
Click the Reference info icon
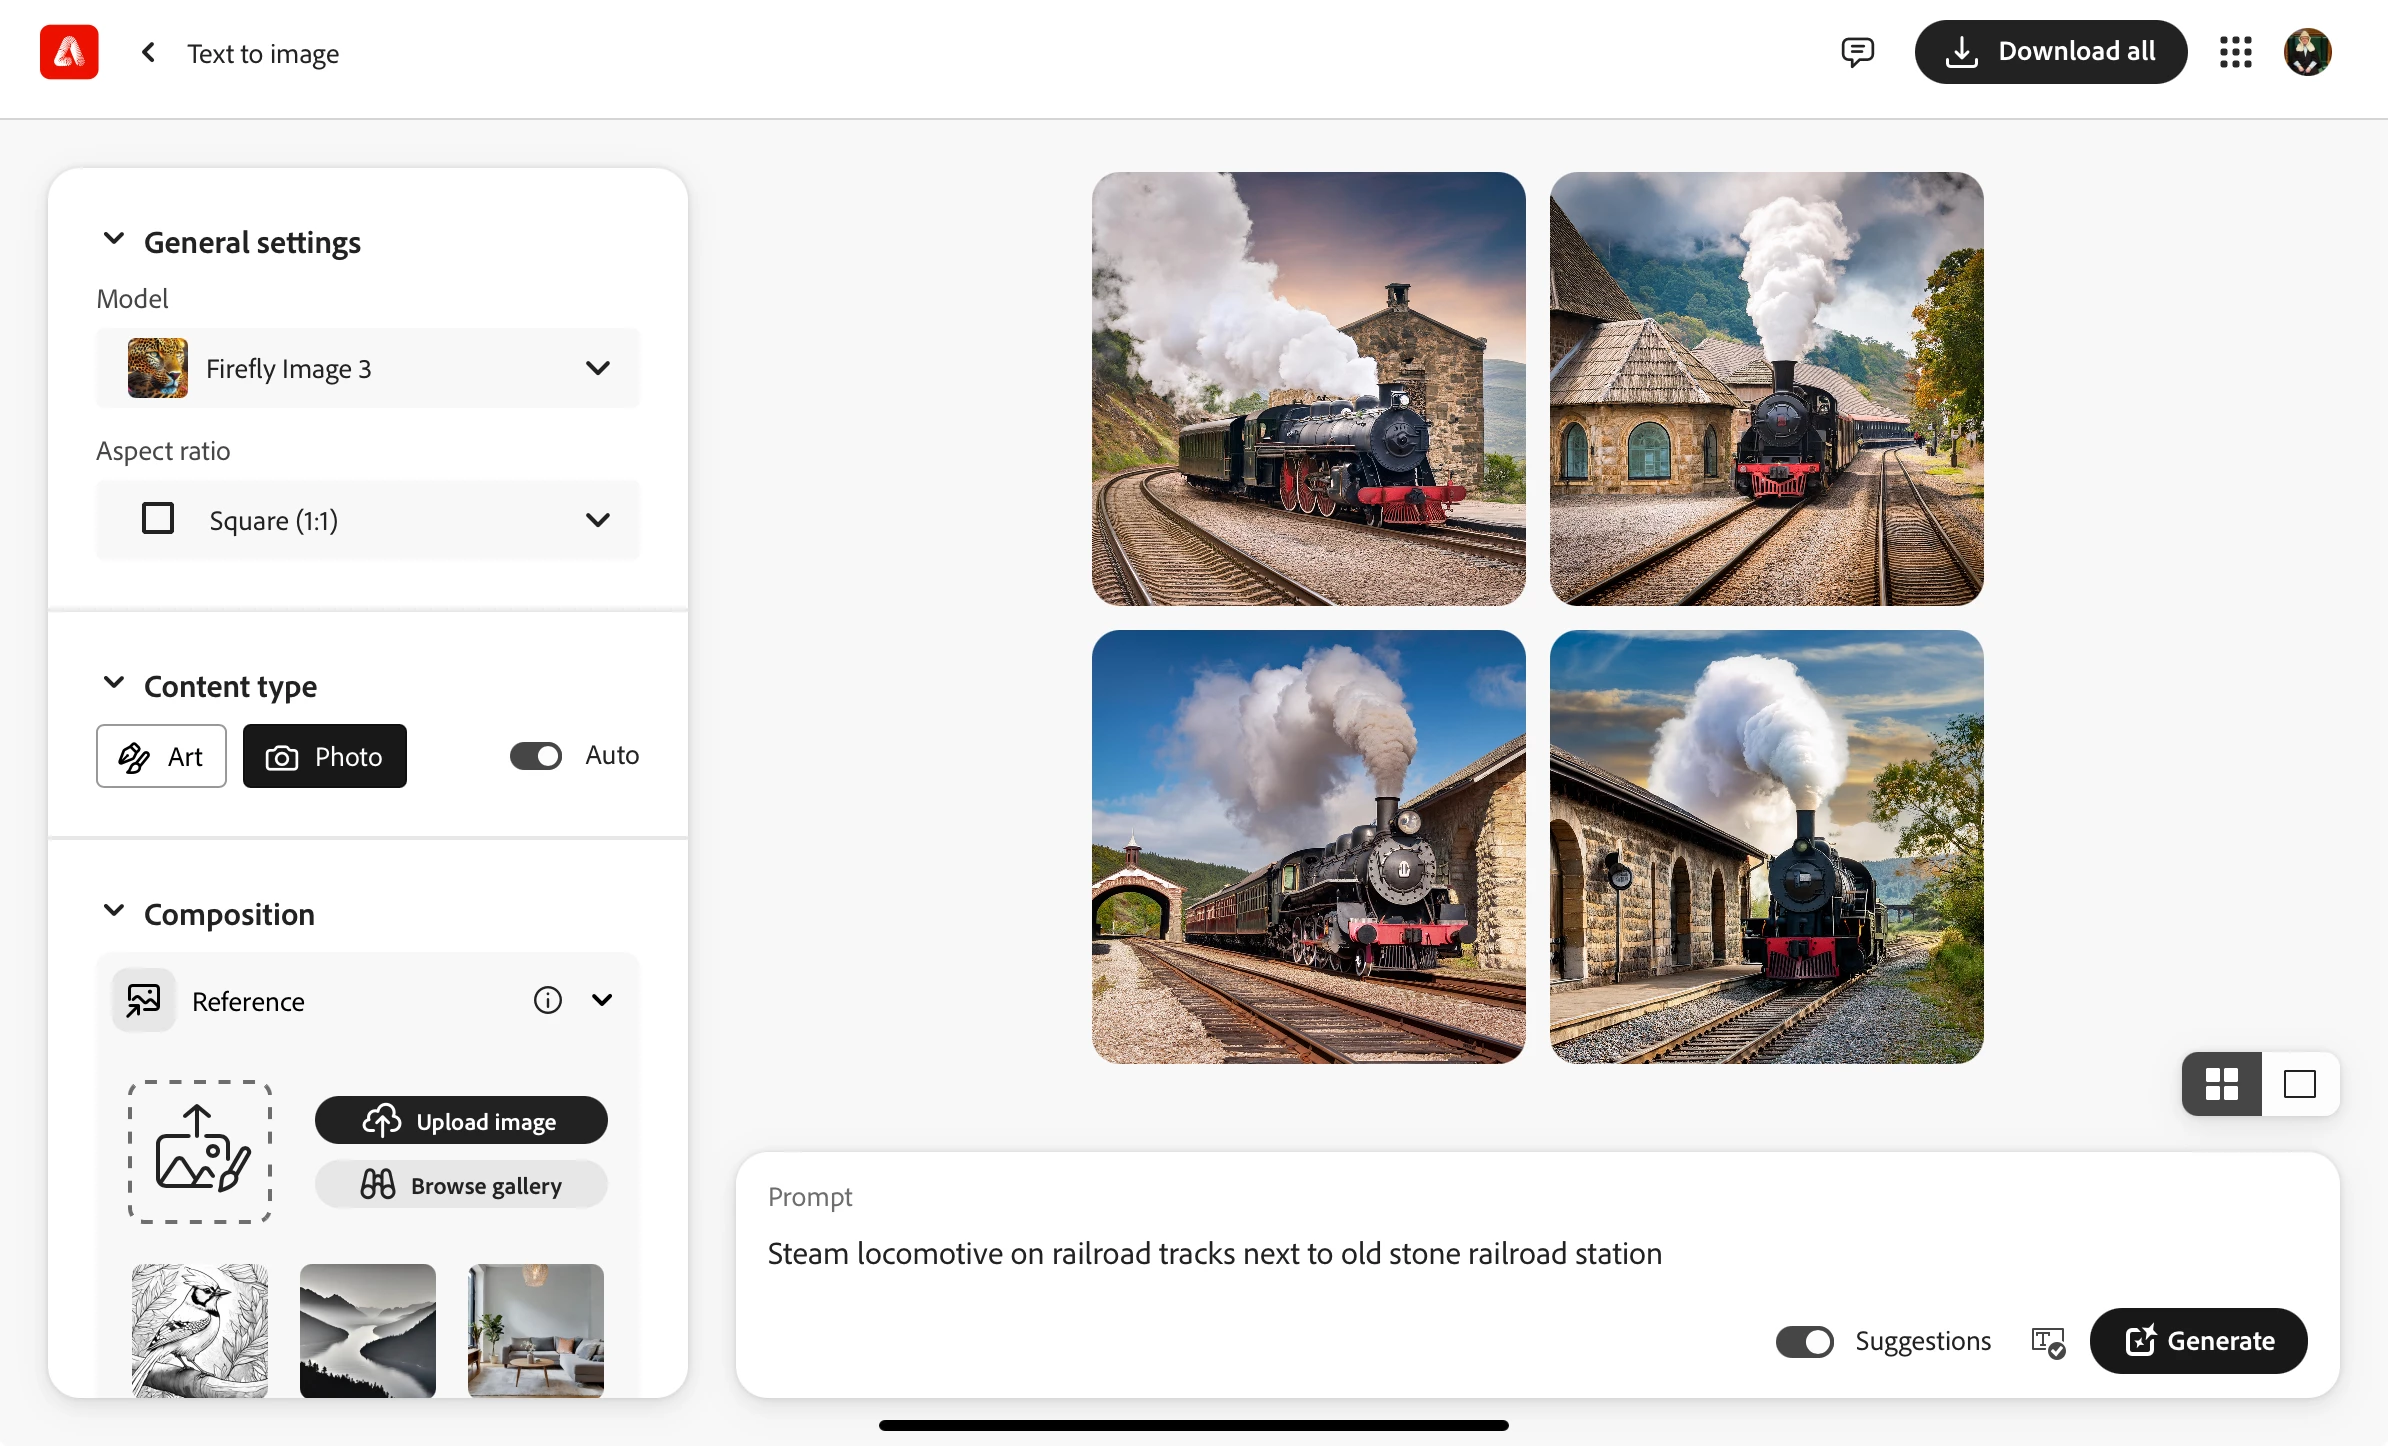tap(547, 1000)
